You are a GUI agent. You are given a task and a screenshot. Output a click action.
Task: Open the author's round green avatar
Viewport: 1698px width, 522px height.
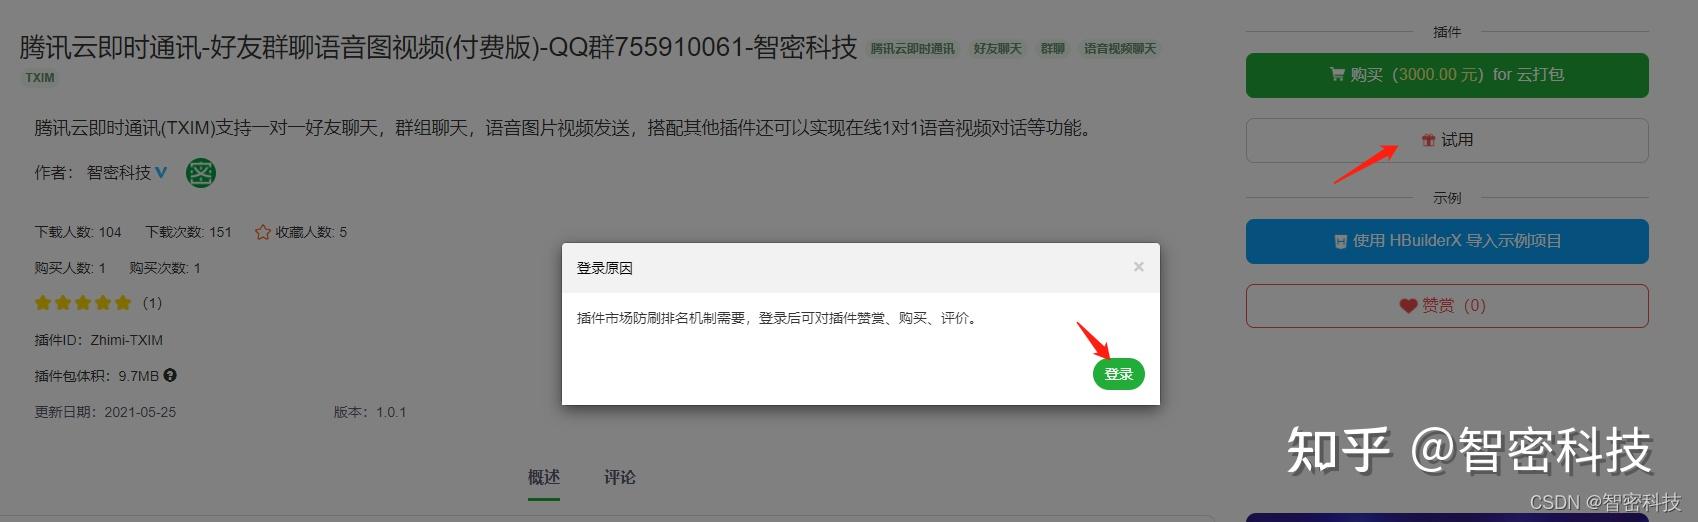coord(201,173)
